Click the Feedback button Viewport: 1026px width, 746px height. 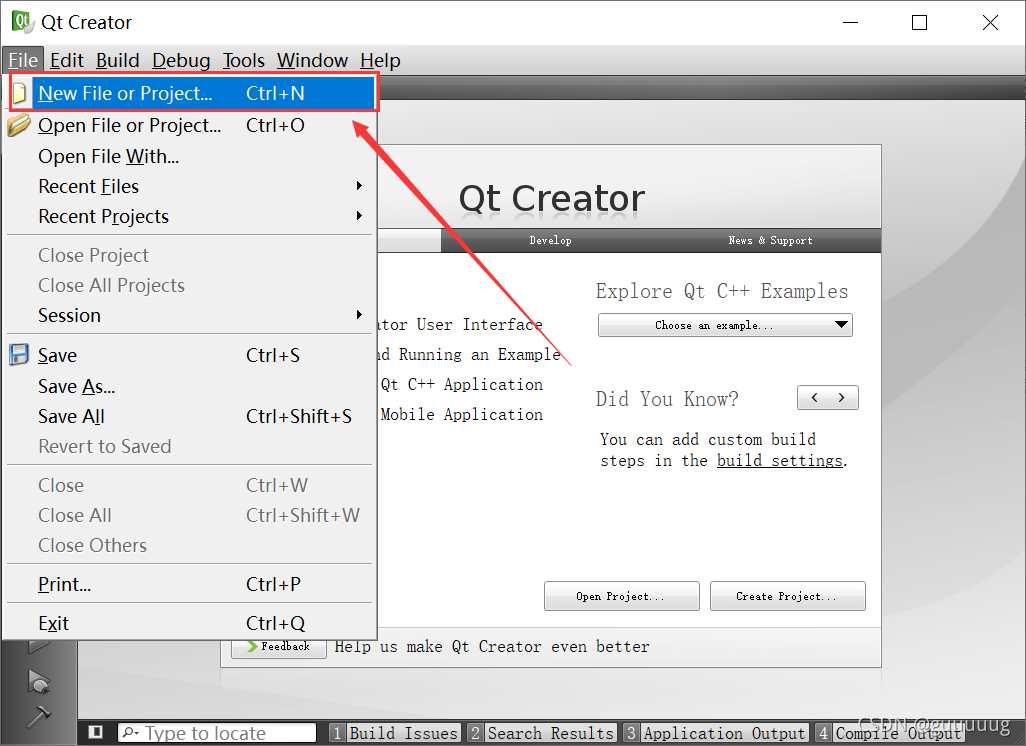[279, 647]
